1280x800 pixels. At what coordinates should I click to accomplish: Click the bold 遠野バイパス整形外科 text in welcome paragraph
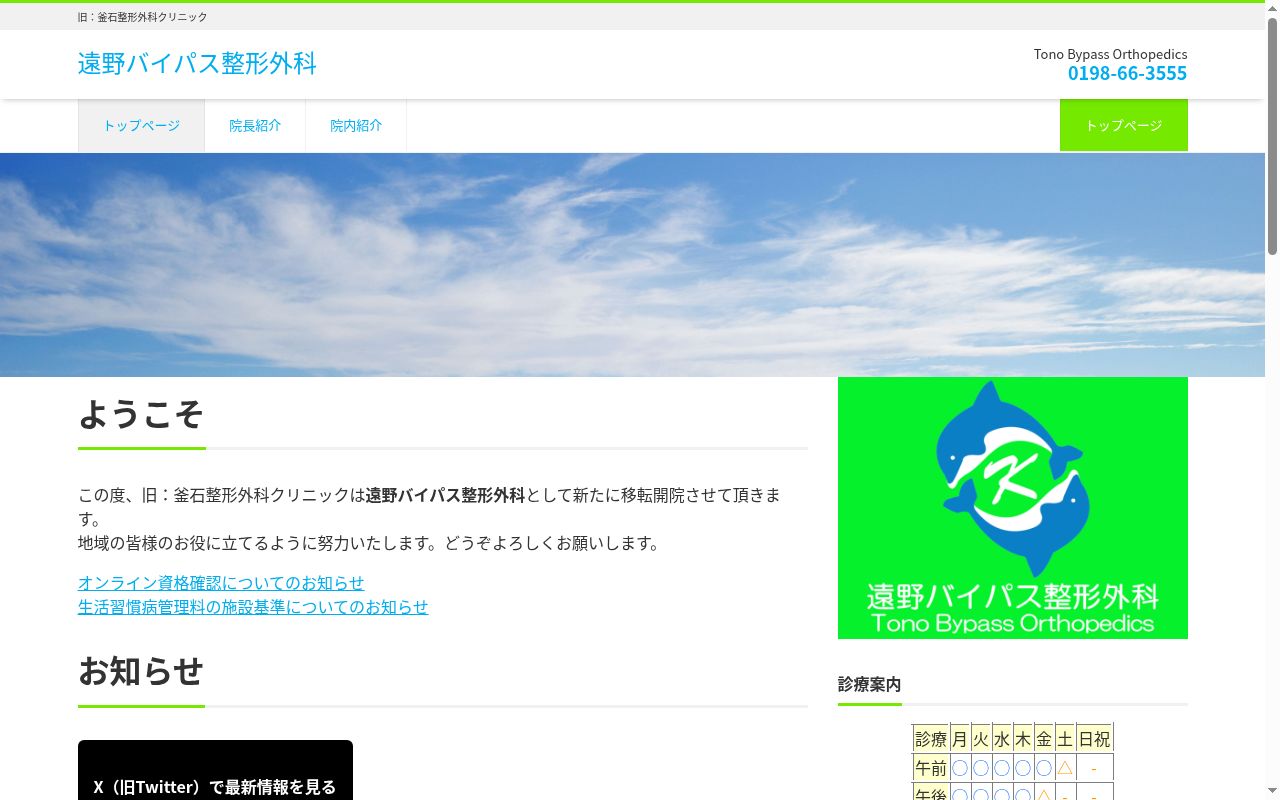(x=445, y=495)
